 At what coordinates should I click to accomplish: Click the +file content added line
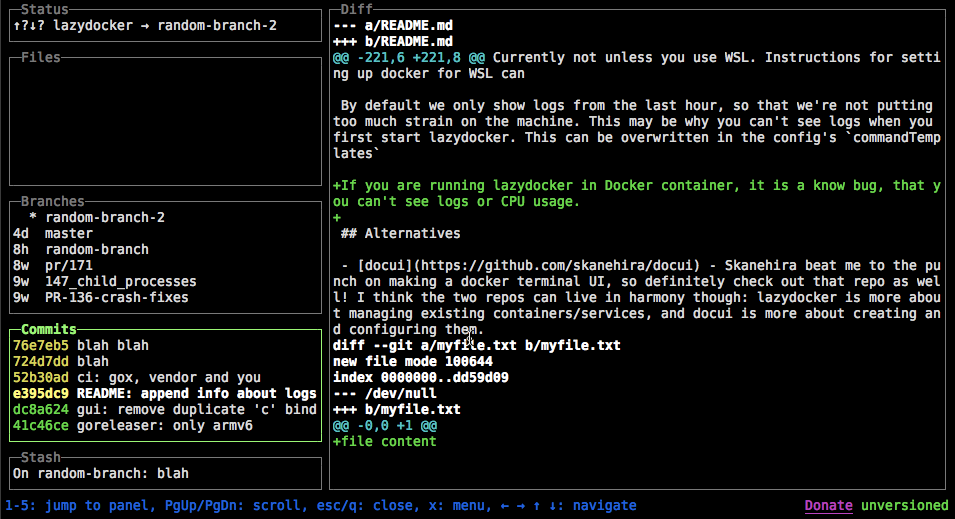(x=384, y=441)
